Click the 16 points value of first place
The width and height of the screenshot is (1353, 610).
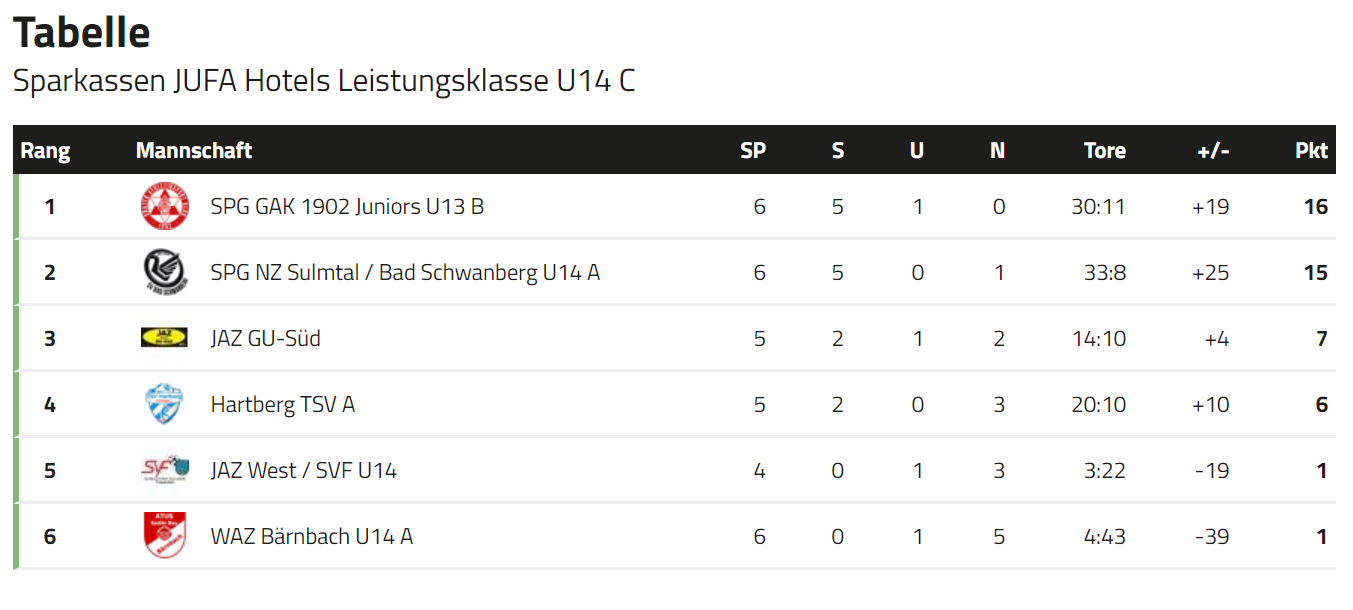pyautogui.click(x=1316, y=207)
